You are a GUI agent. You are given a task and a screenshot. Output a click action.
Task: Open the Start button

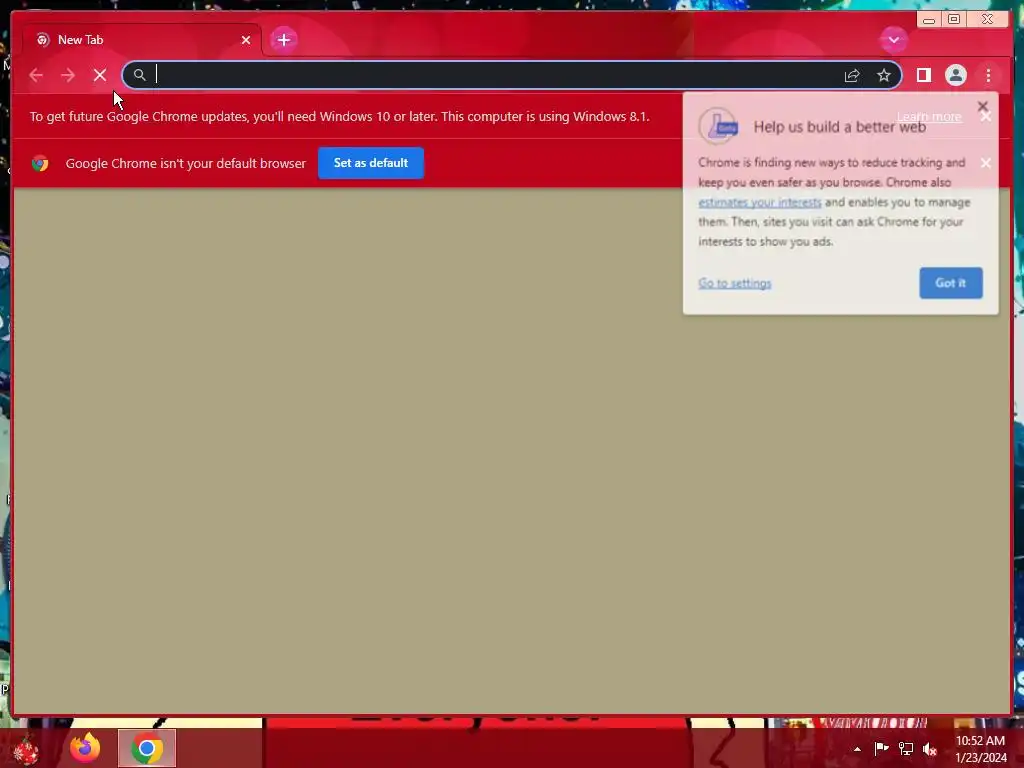[25, 749]
